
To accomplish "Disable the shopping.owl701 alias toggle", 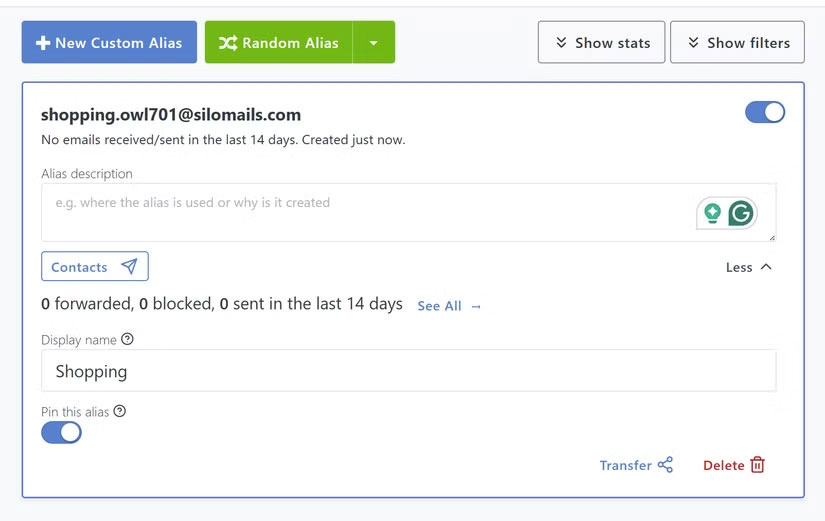I will [x=765, y=113].
